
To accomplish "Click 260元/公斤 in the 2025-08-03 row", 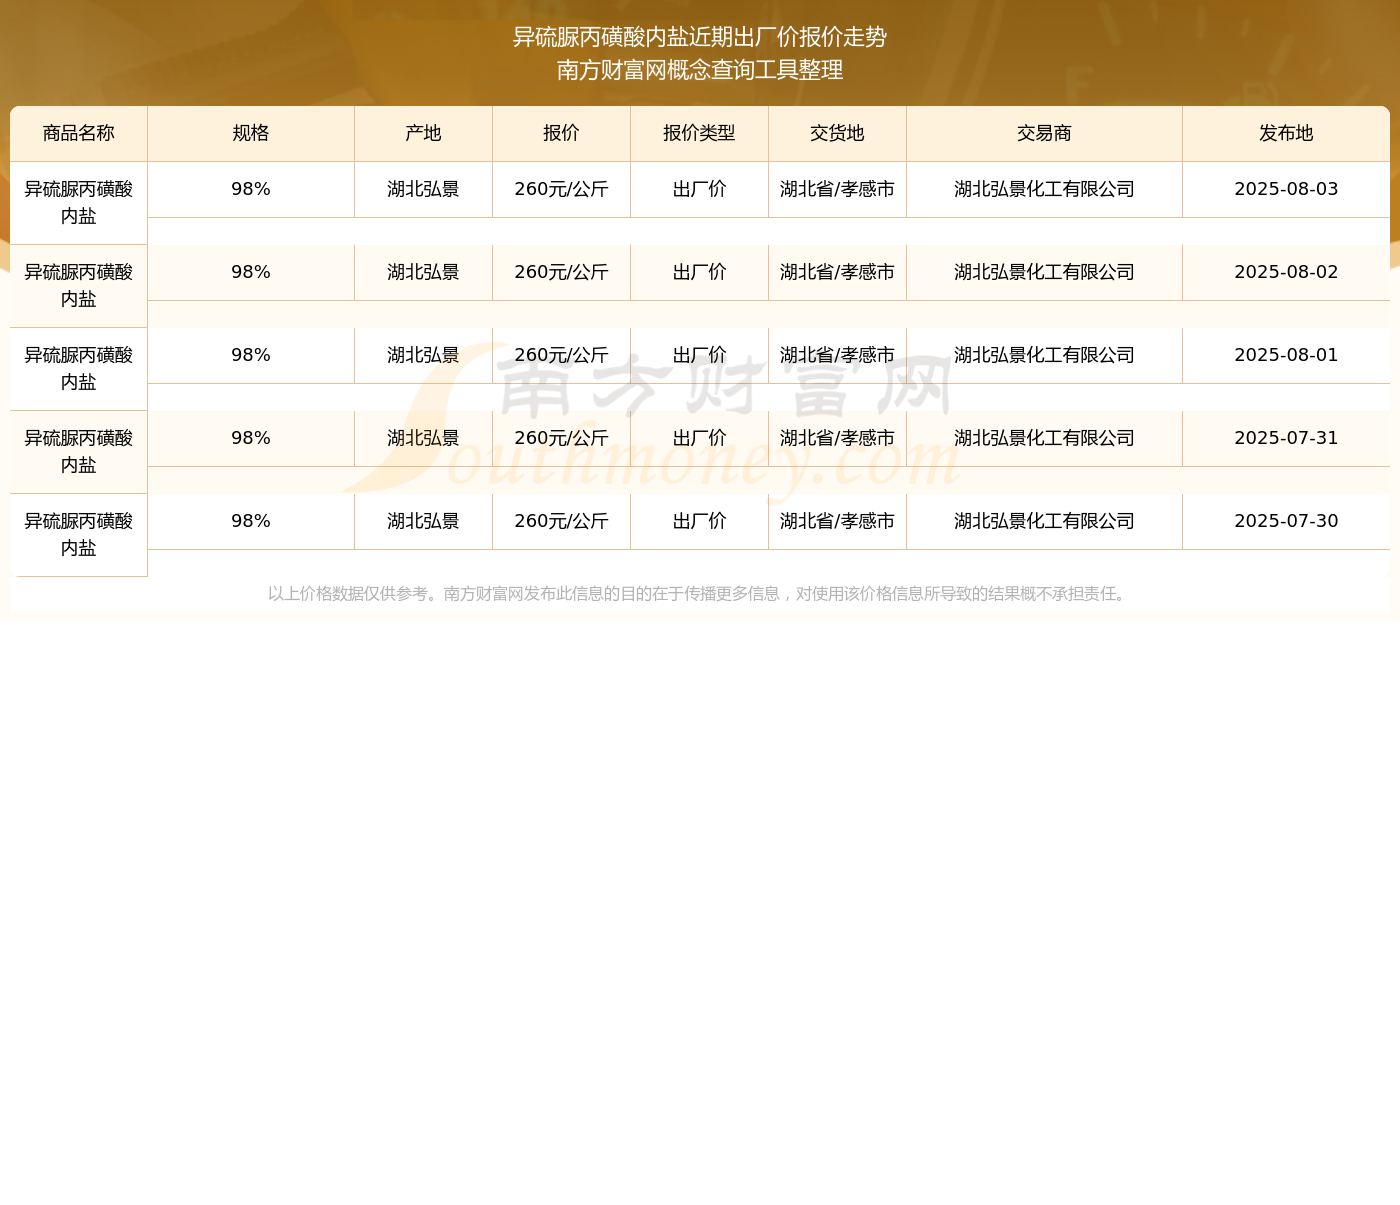I will 562,190.
